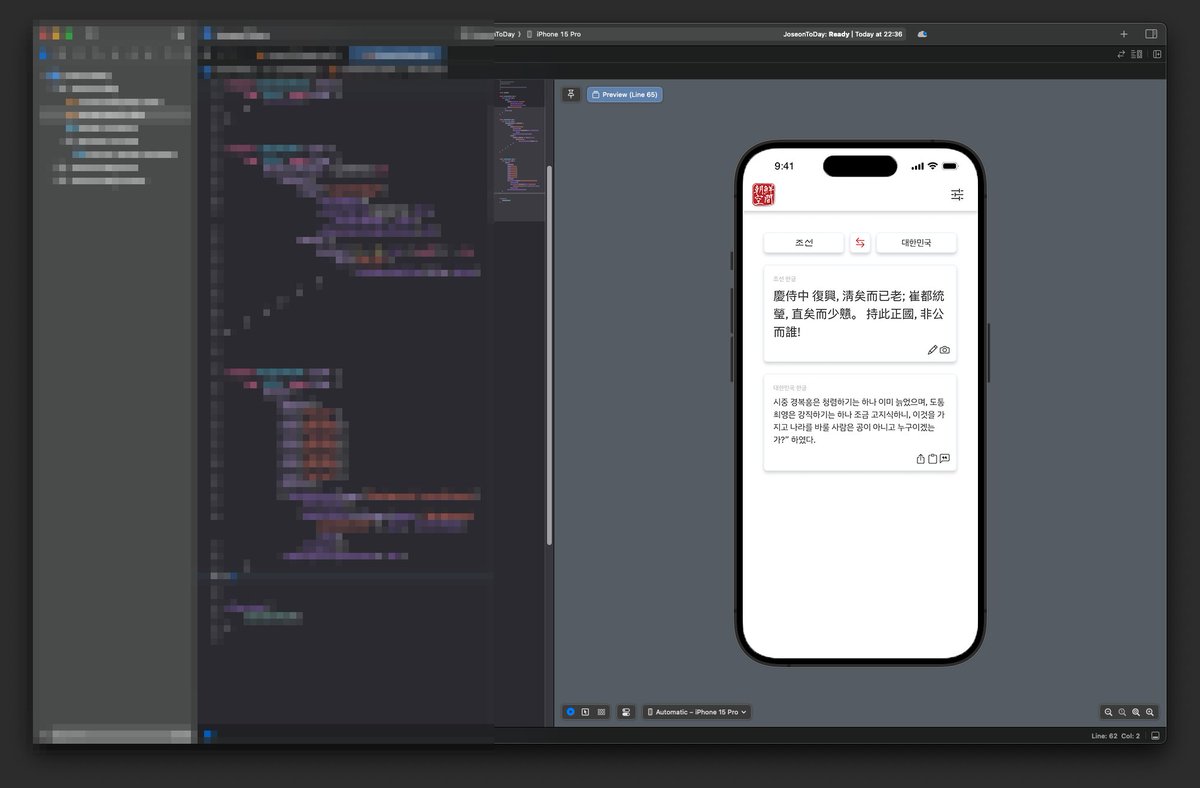This screenshot has width=1200, height=788.
Task: Click the zoom-to-fit control in canvas corner
Action: coord(1135,712)
